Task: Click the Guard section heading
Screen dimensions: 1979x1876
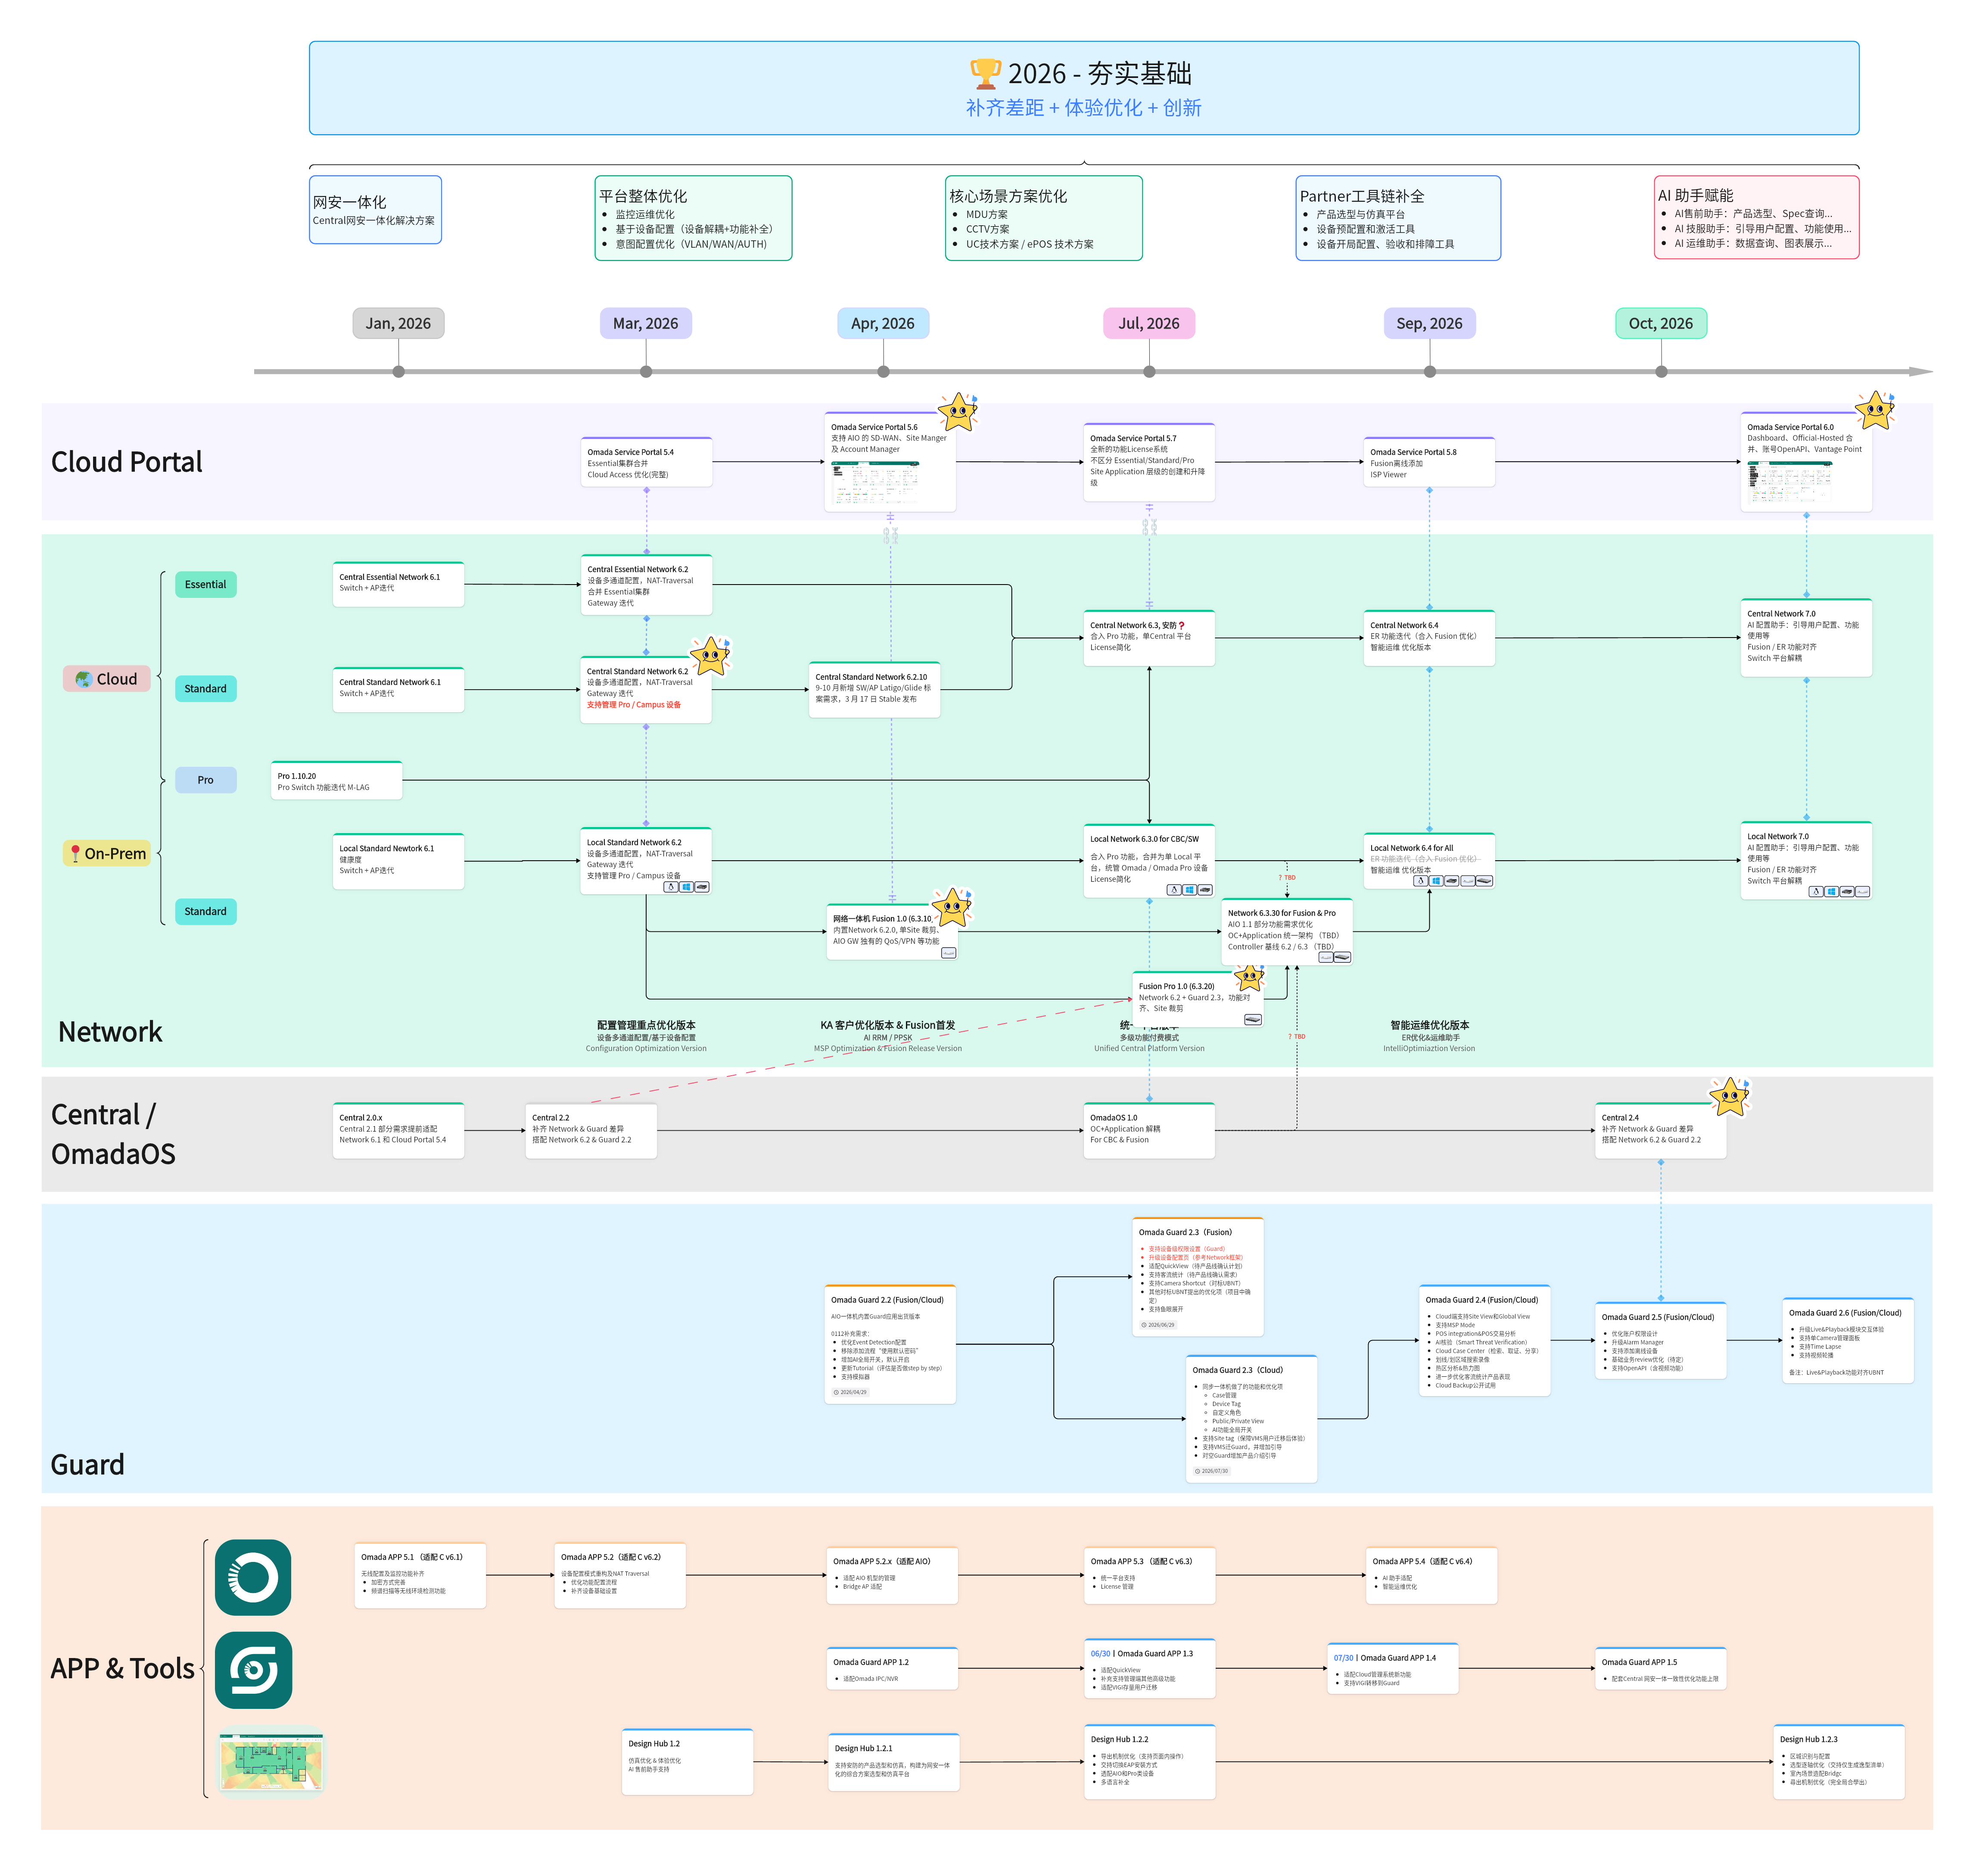Action: coord(87,1464)
